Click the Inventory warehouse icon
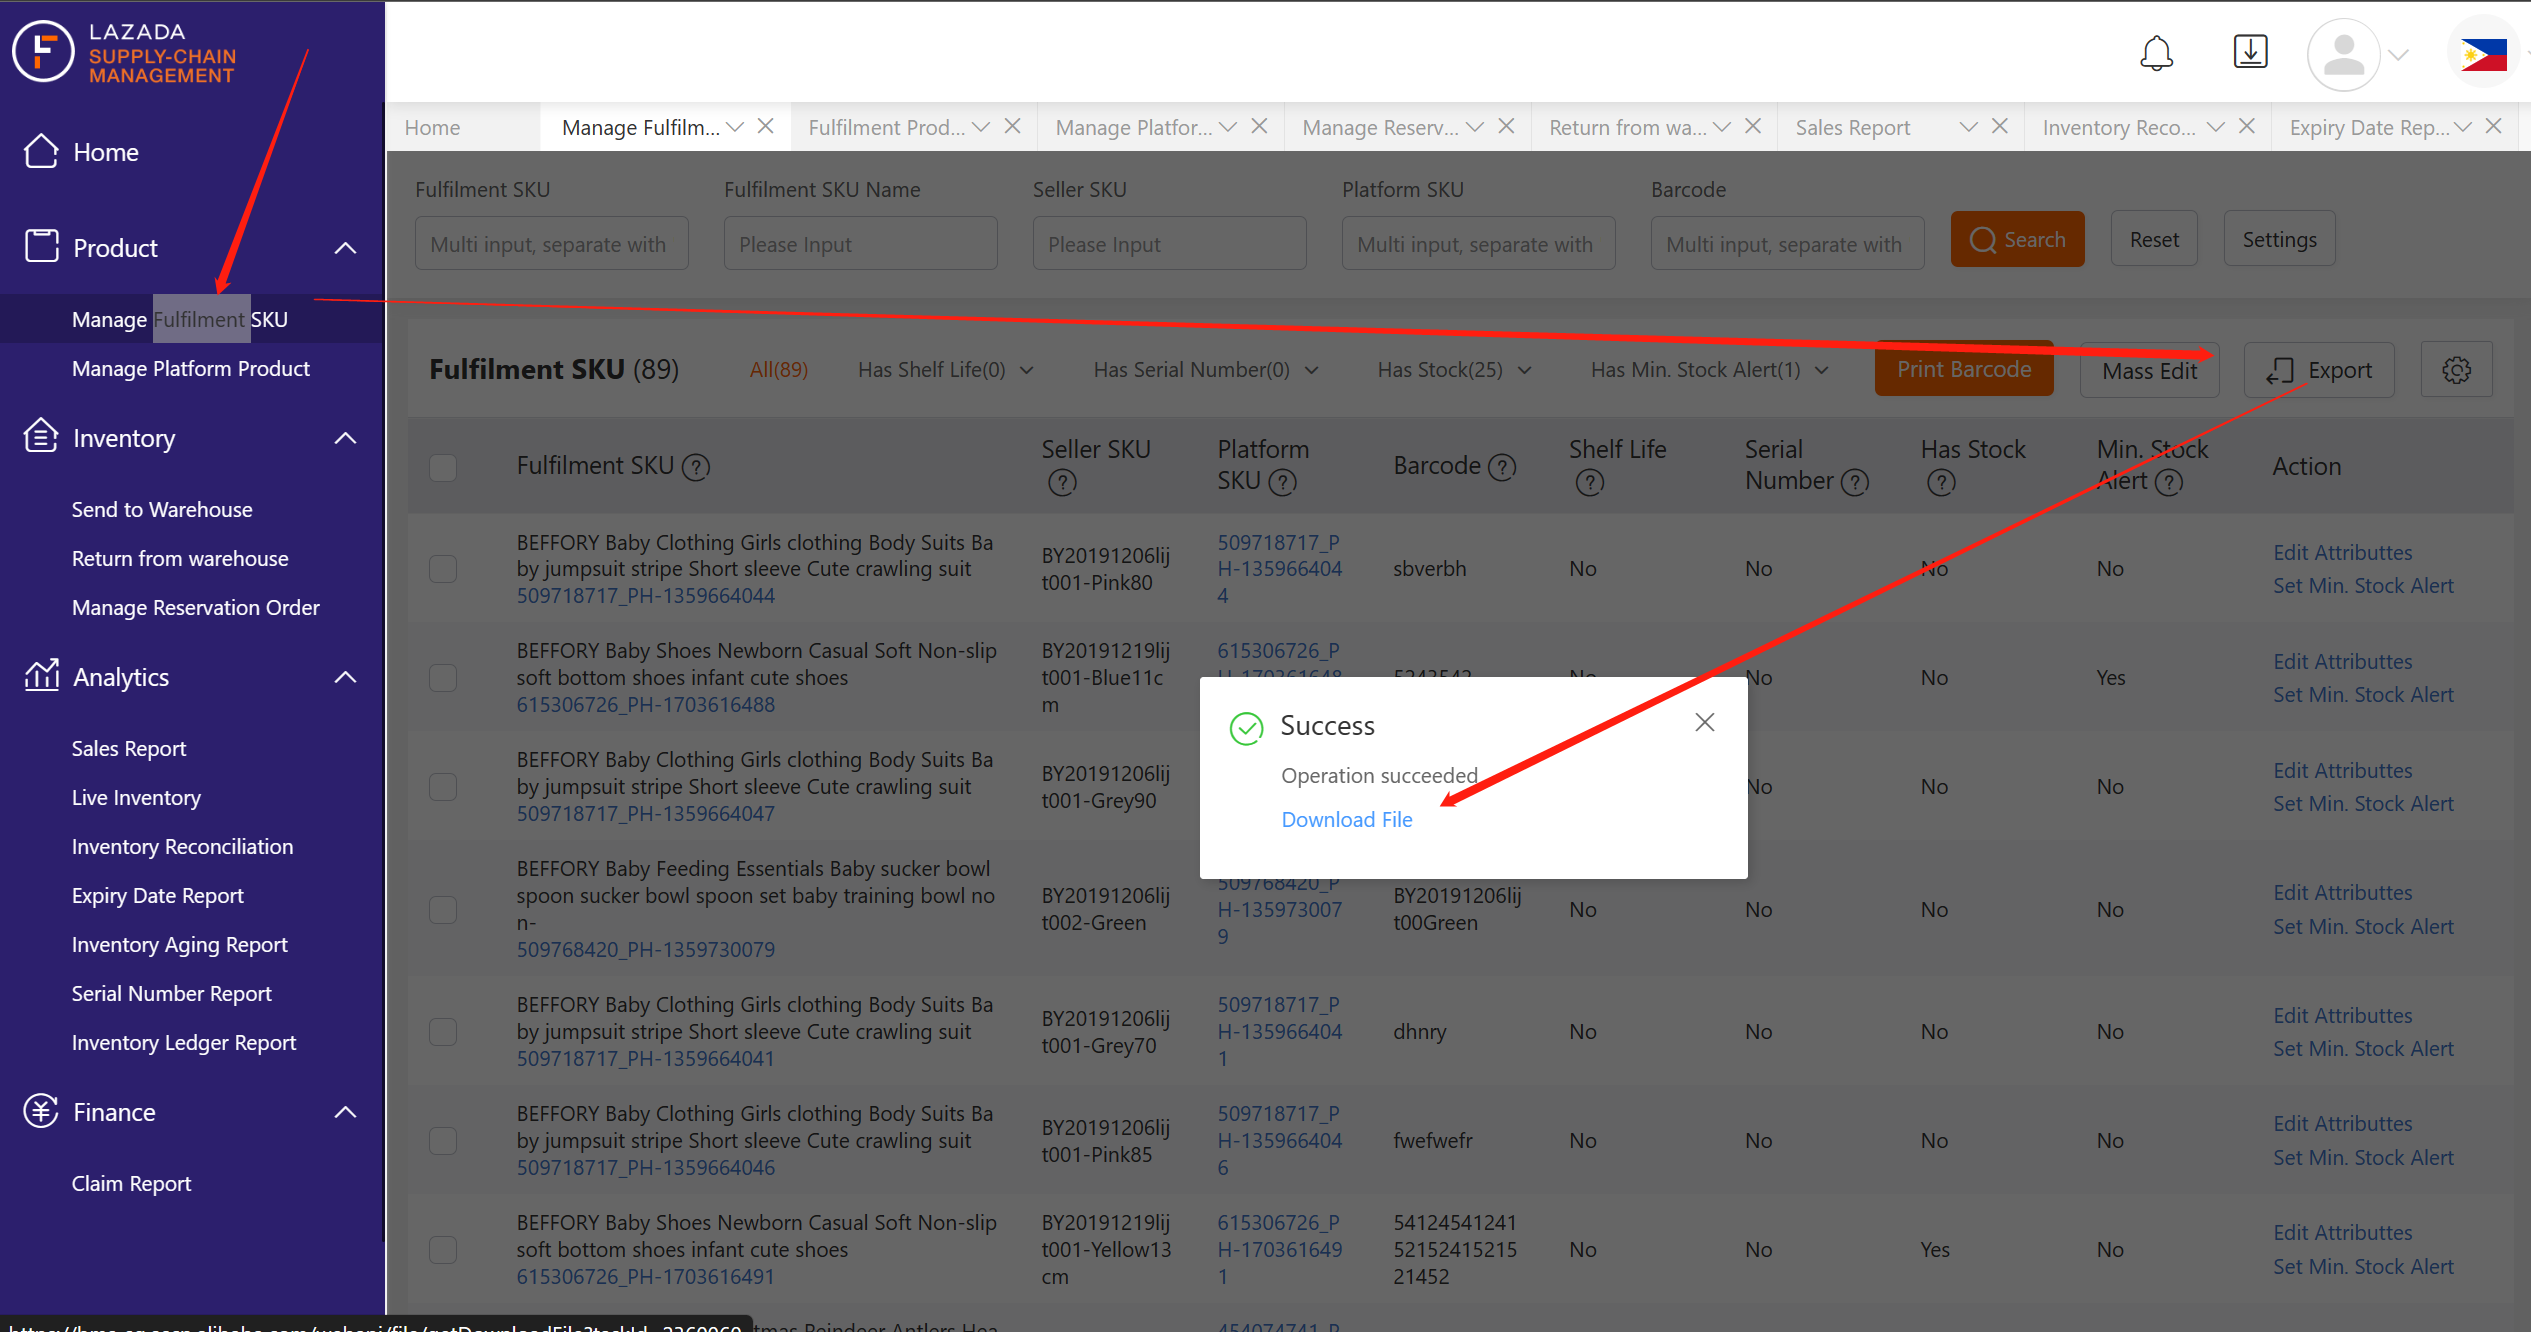 [x=41, y=436]
